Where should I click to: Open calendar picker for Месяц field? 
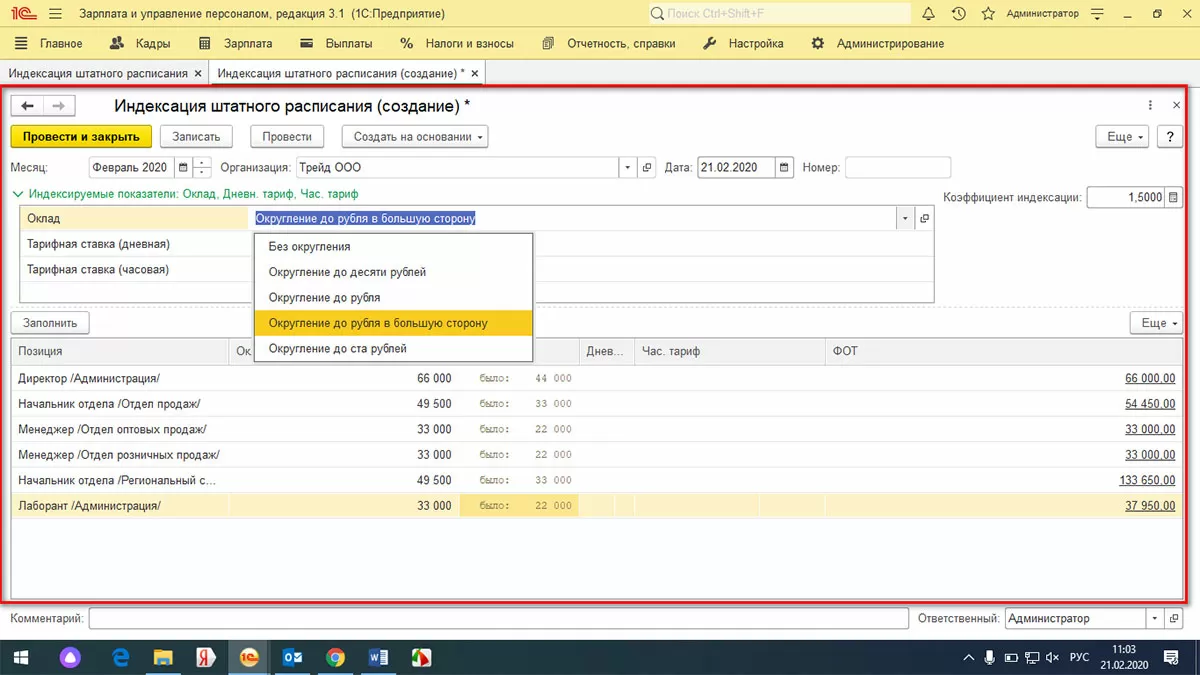183,168
